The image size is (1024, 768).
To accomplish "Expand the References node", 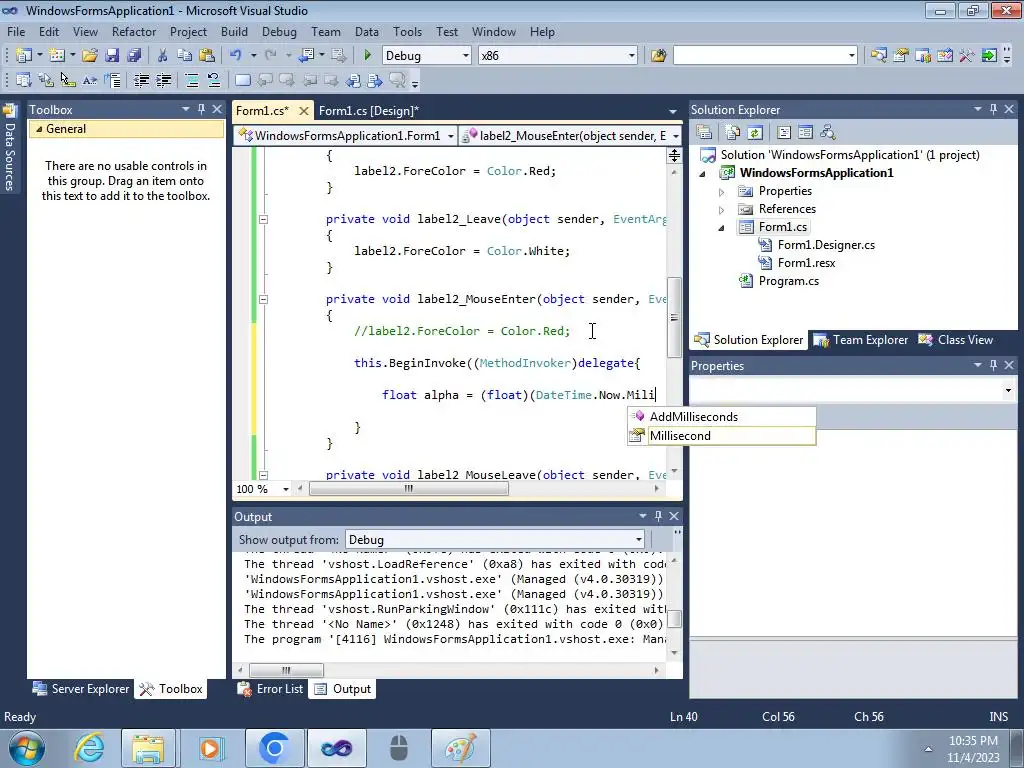I will (722, 210).
